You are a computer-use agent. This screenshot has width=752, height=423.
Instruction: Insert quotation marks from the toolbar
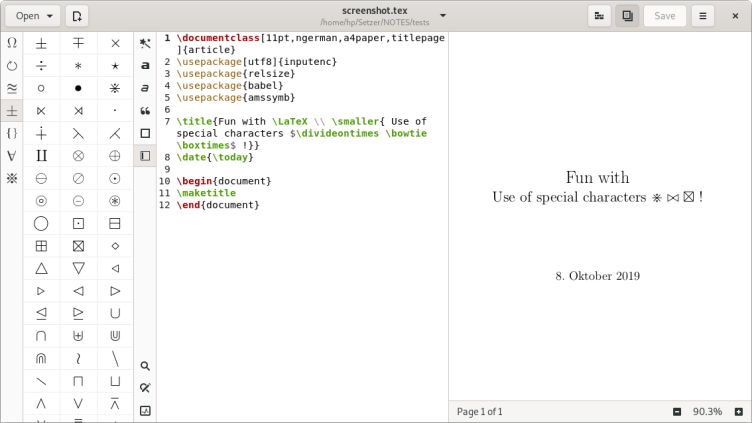point(145,111)
